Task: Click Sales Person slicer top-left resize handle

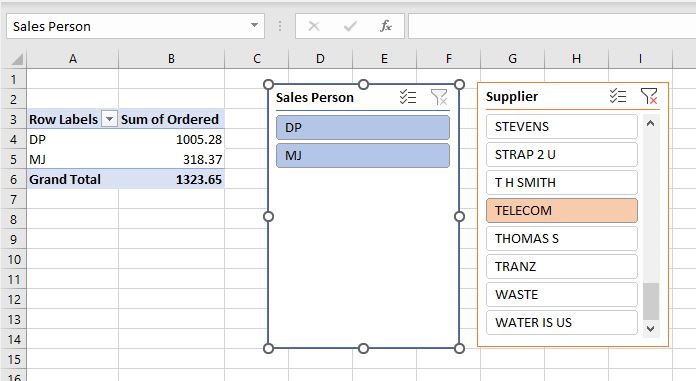Action: (269, 84)
